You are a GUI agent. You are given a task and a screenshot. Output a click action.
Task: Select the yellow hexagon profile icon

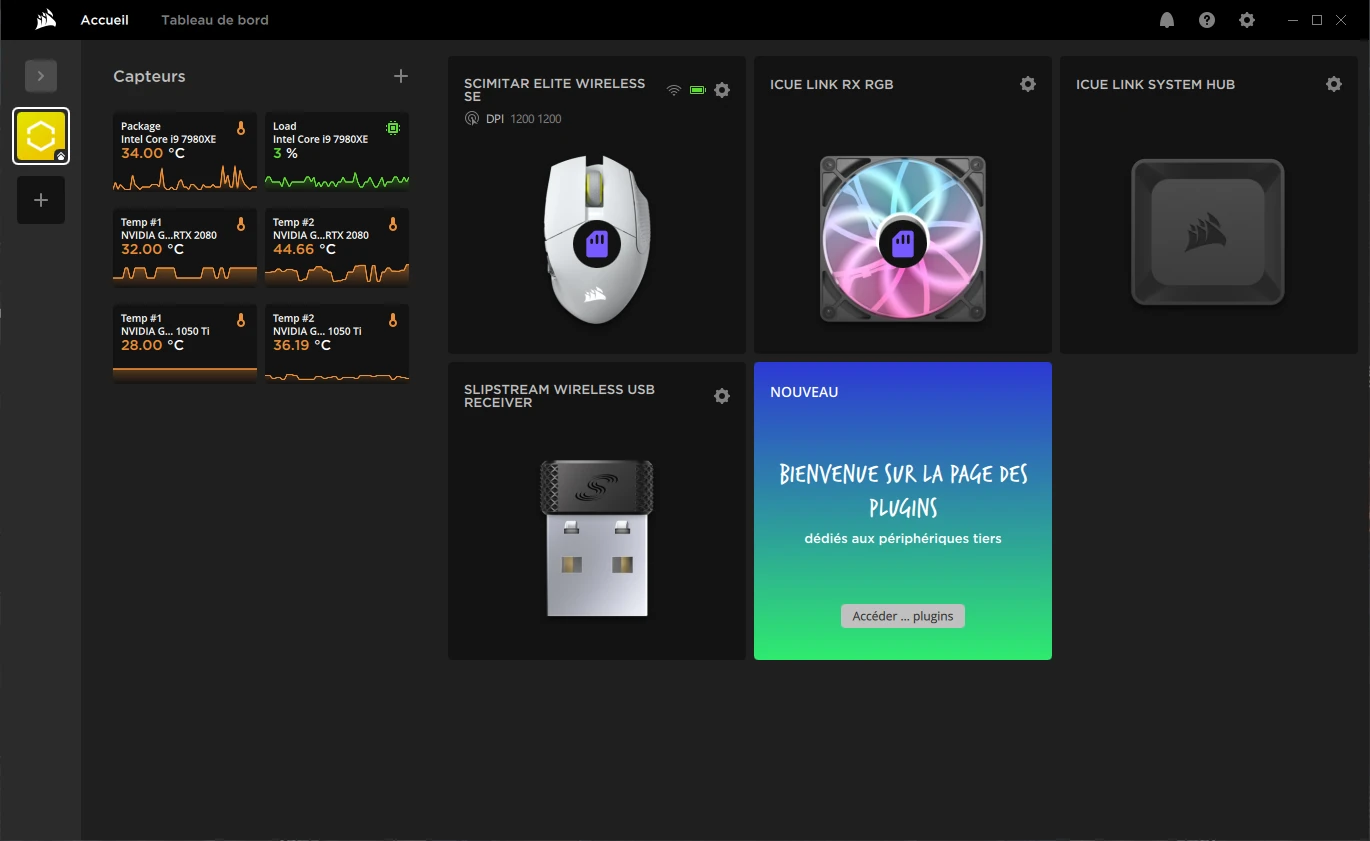point(41,136)
